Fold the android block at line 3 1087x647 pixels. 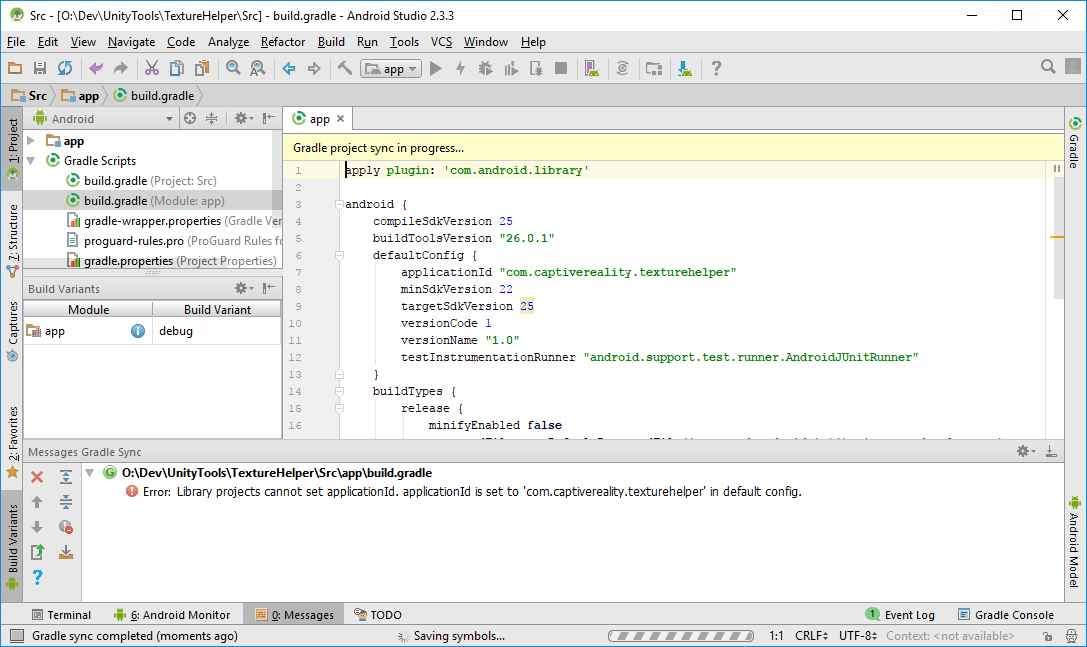click(x=339, y=205)
